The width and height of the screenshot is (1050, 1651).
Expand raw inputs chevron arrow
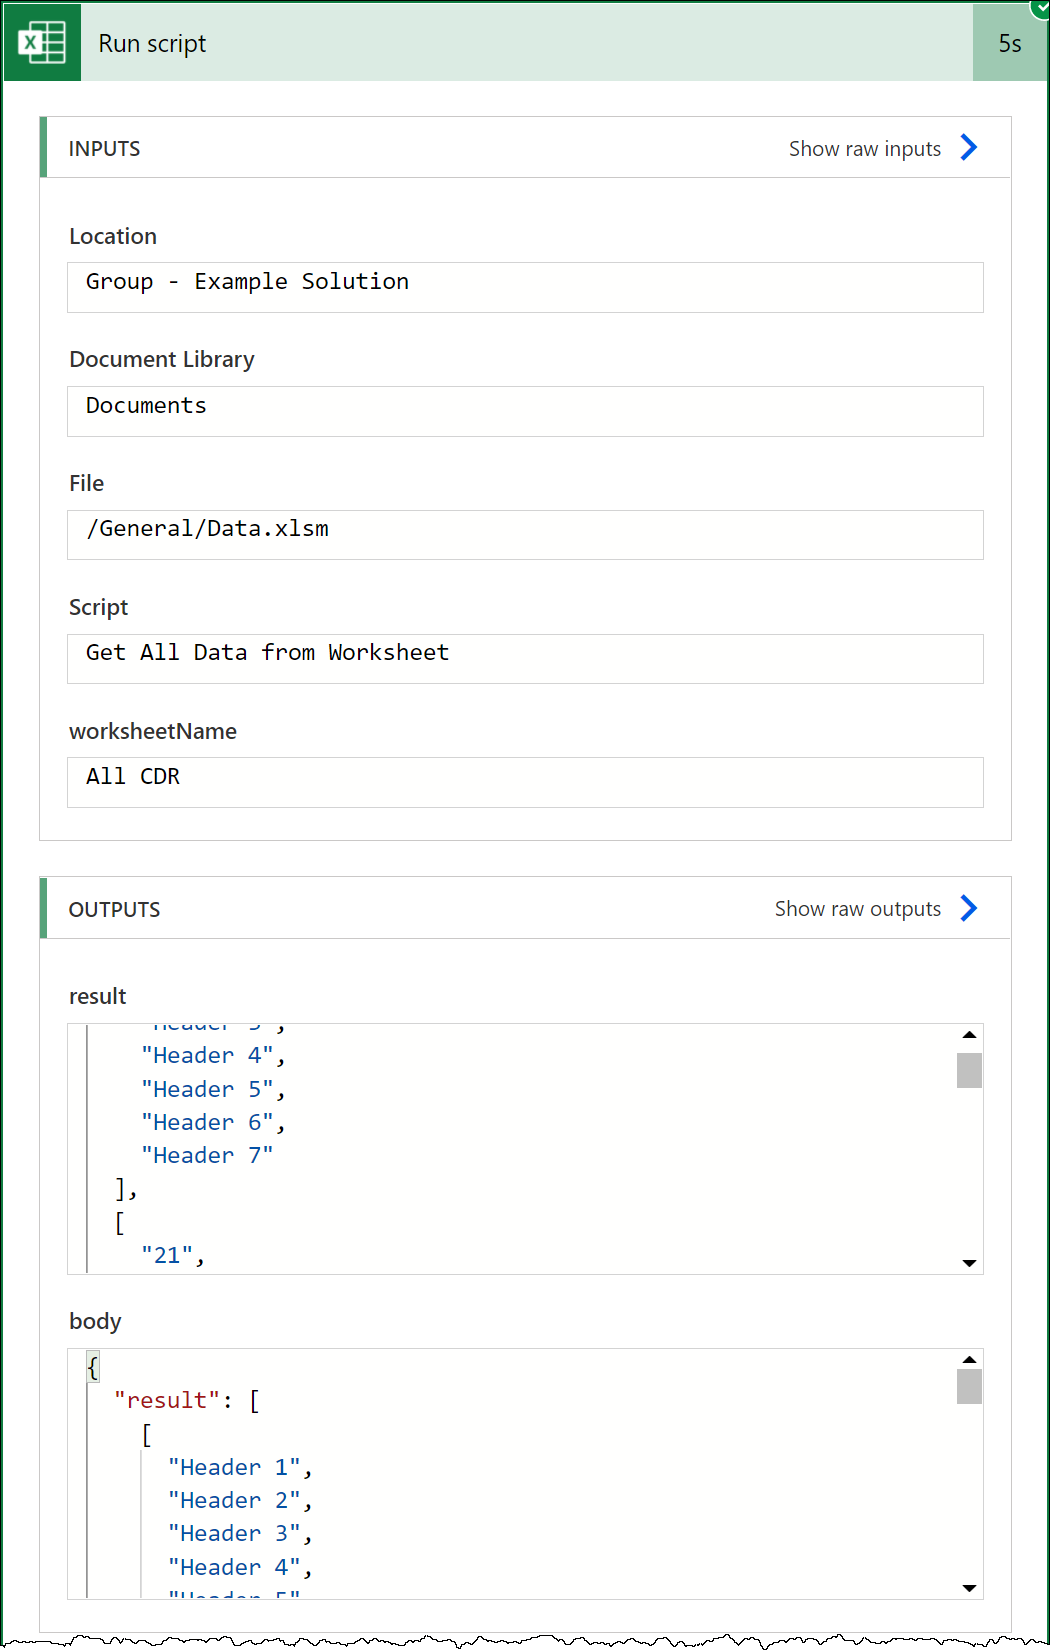coord(968,148)
